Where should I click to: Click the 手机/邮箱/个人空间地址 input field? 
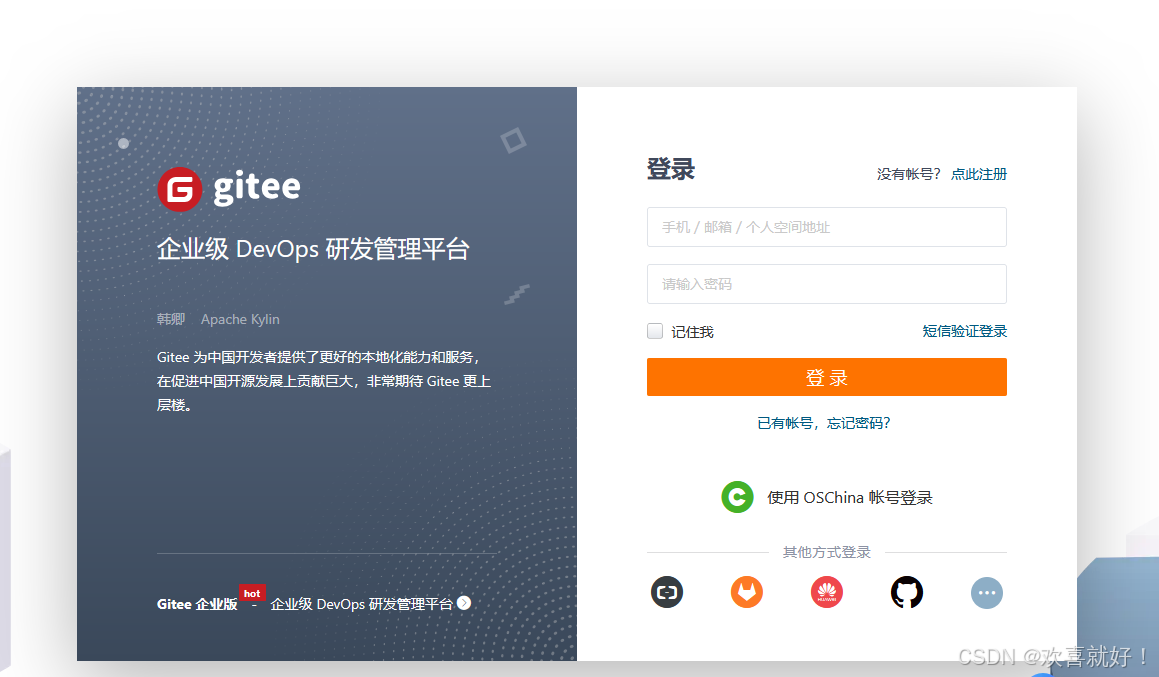(x=827, y=227)
